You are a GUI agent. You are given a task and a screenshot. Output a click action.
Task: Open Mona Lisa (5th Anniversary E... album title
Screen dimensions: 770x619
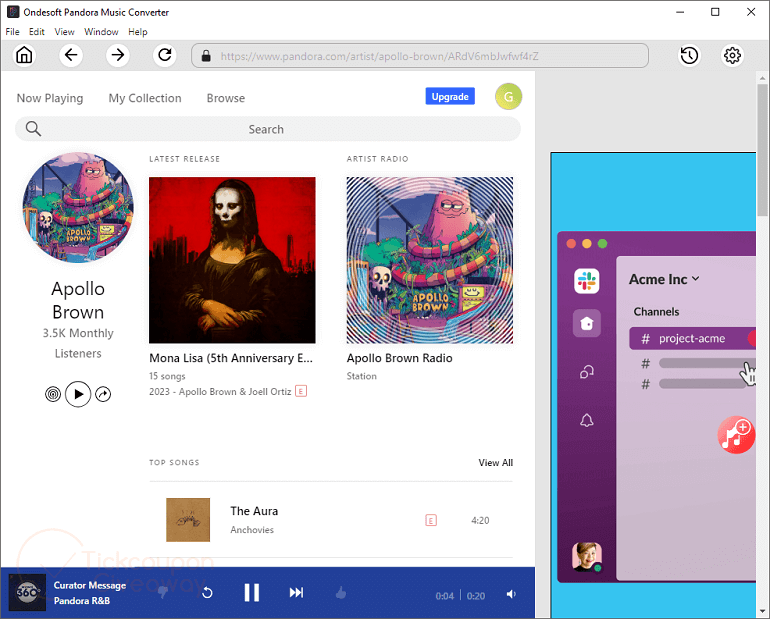pos(231,358)
